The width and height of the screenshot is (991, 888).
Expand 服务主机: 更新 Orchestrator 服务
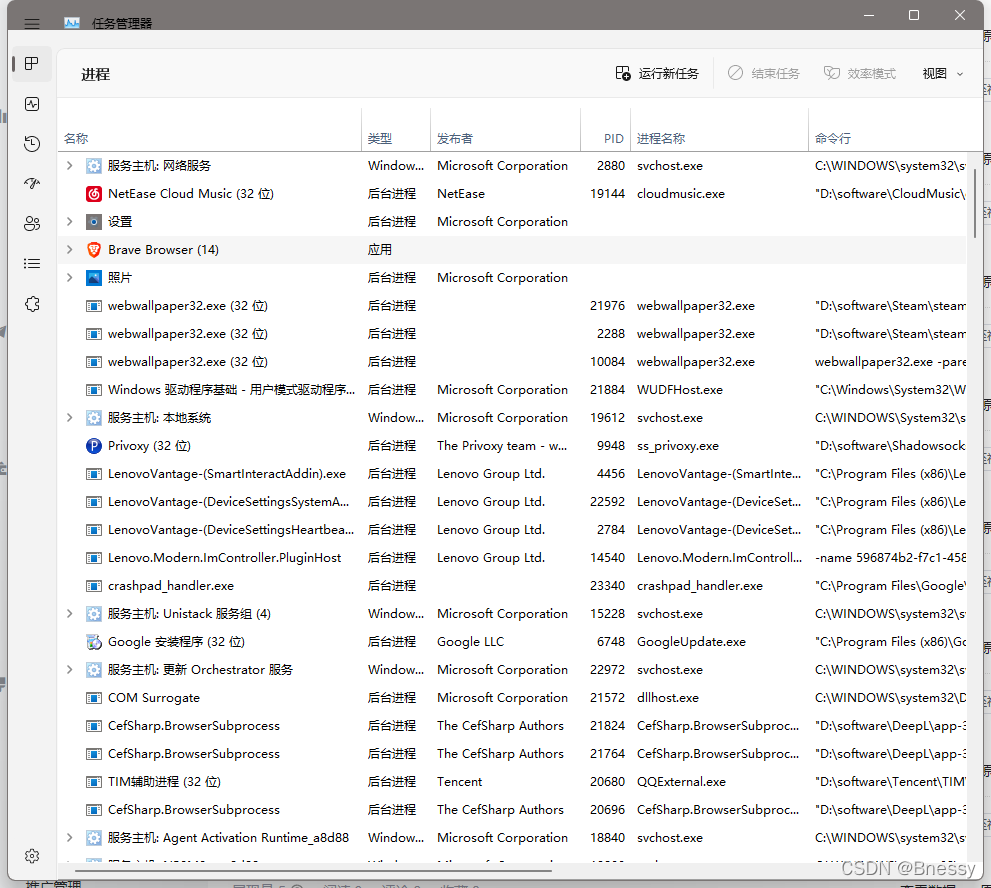(x=70, y=670)
